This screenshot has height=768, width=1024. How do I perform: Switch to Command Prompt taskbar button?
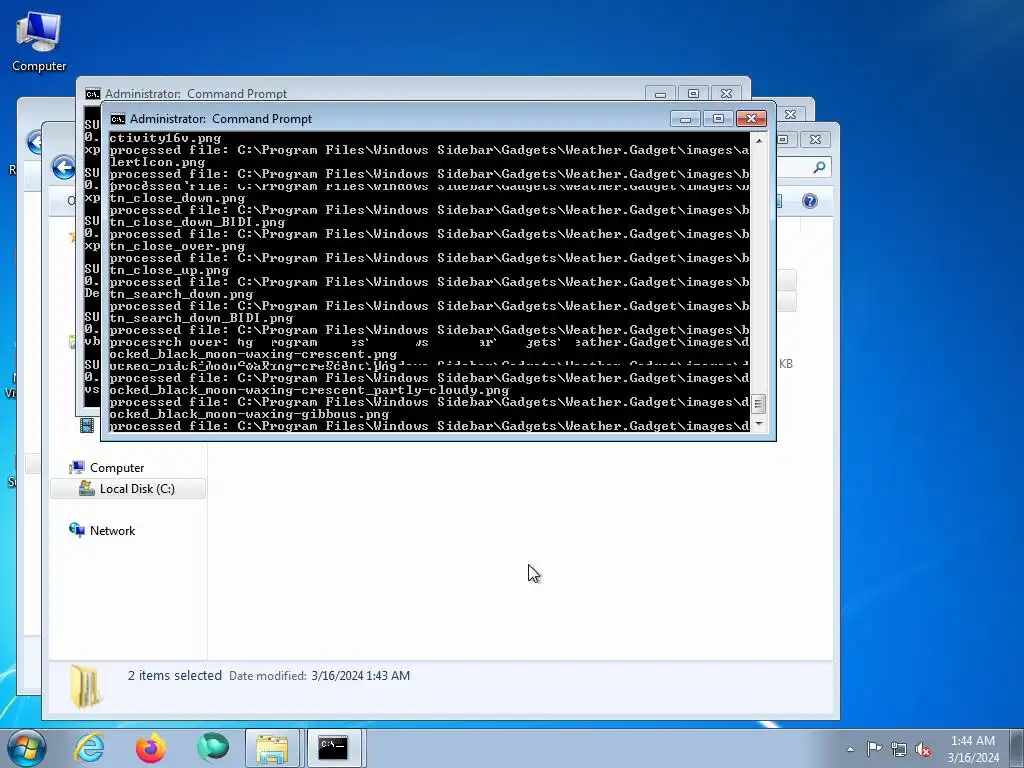(x=334, y=748)
